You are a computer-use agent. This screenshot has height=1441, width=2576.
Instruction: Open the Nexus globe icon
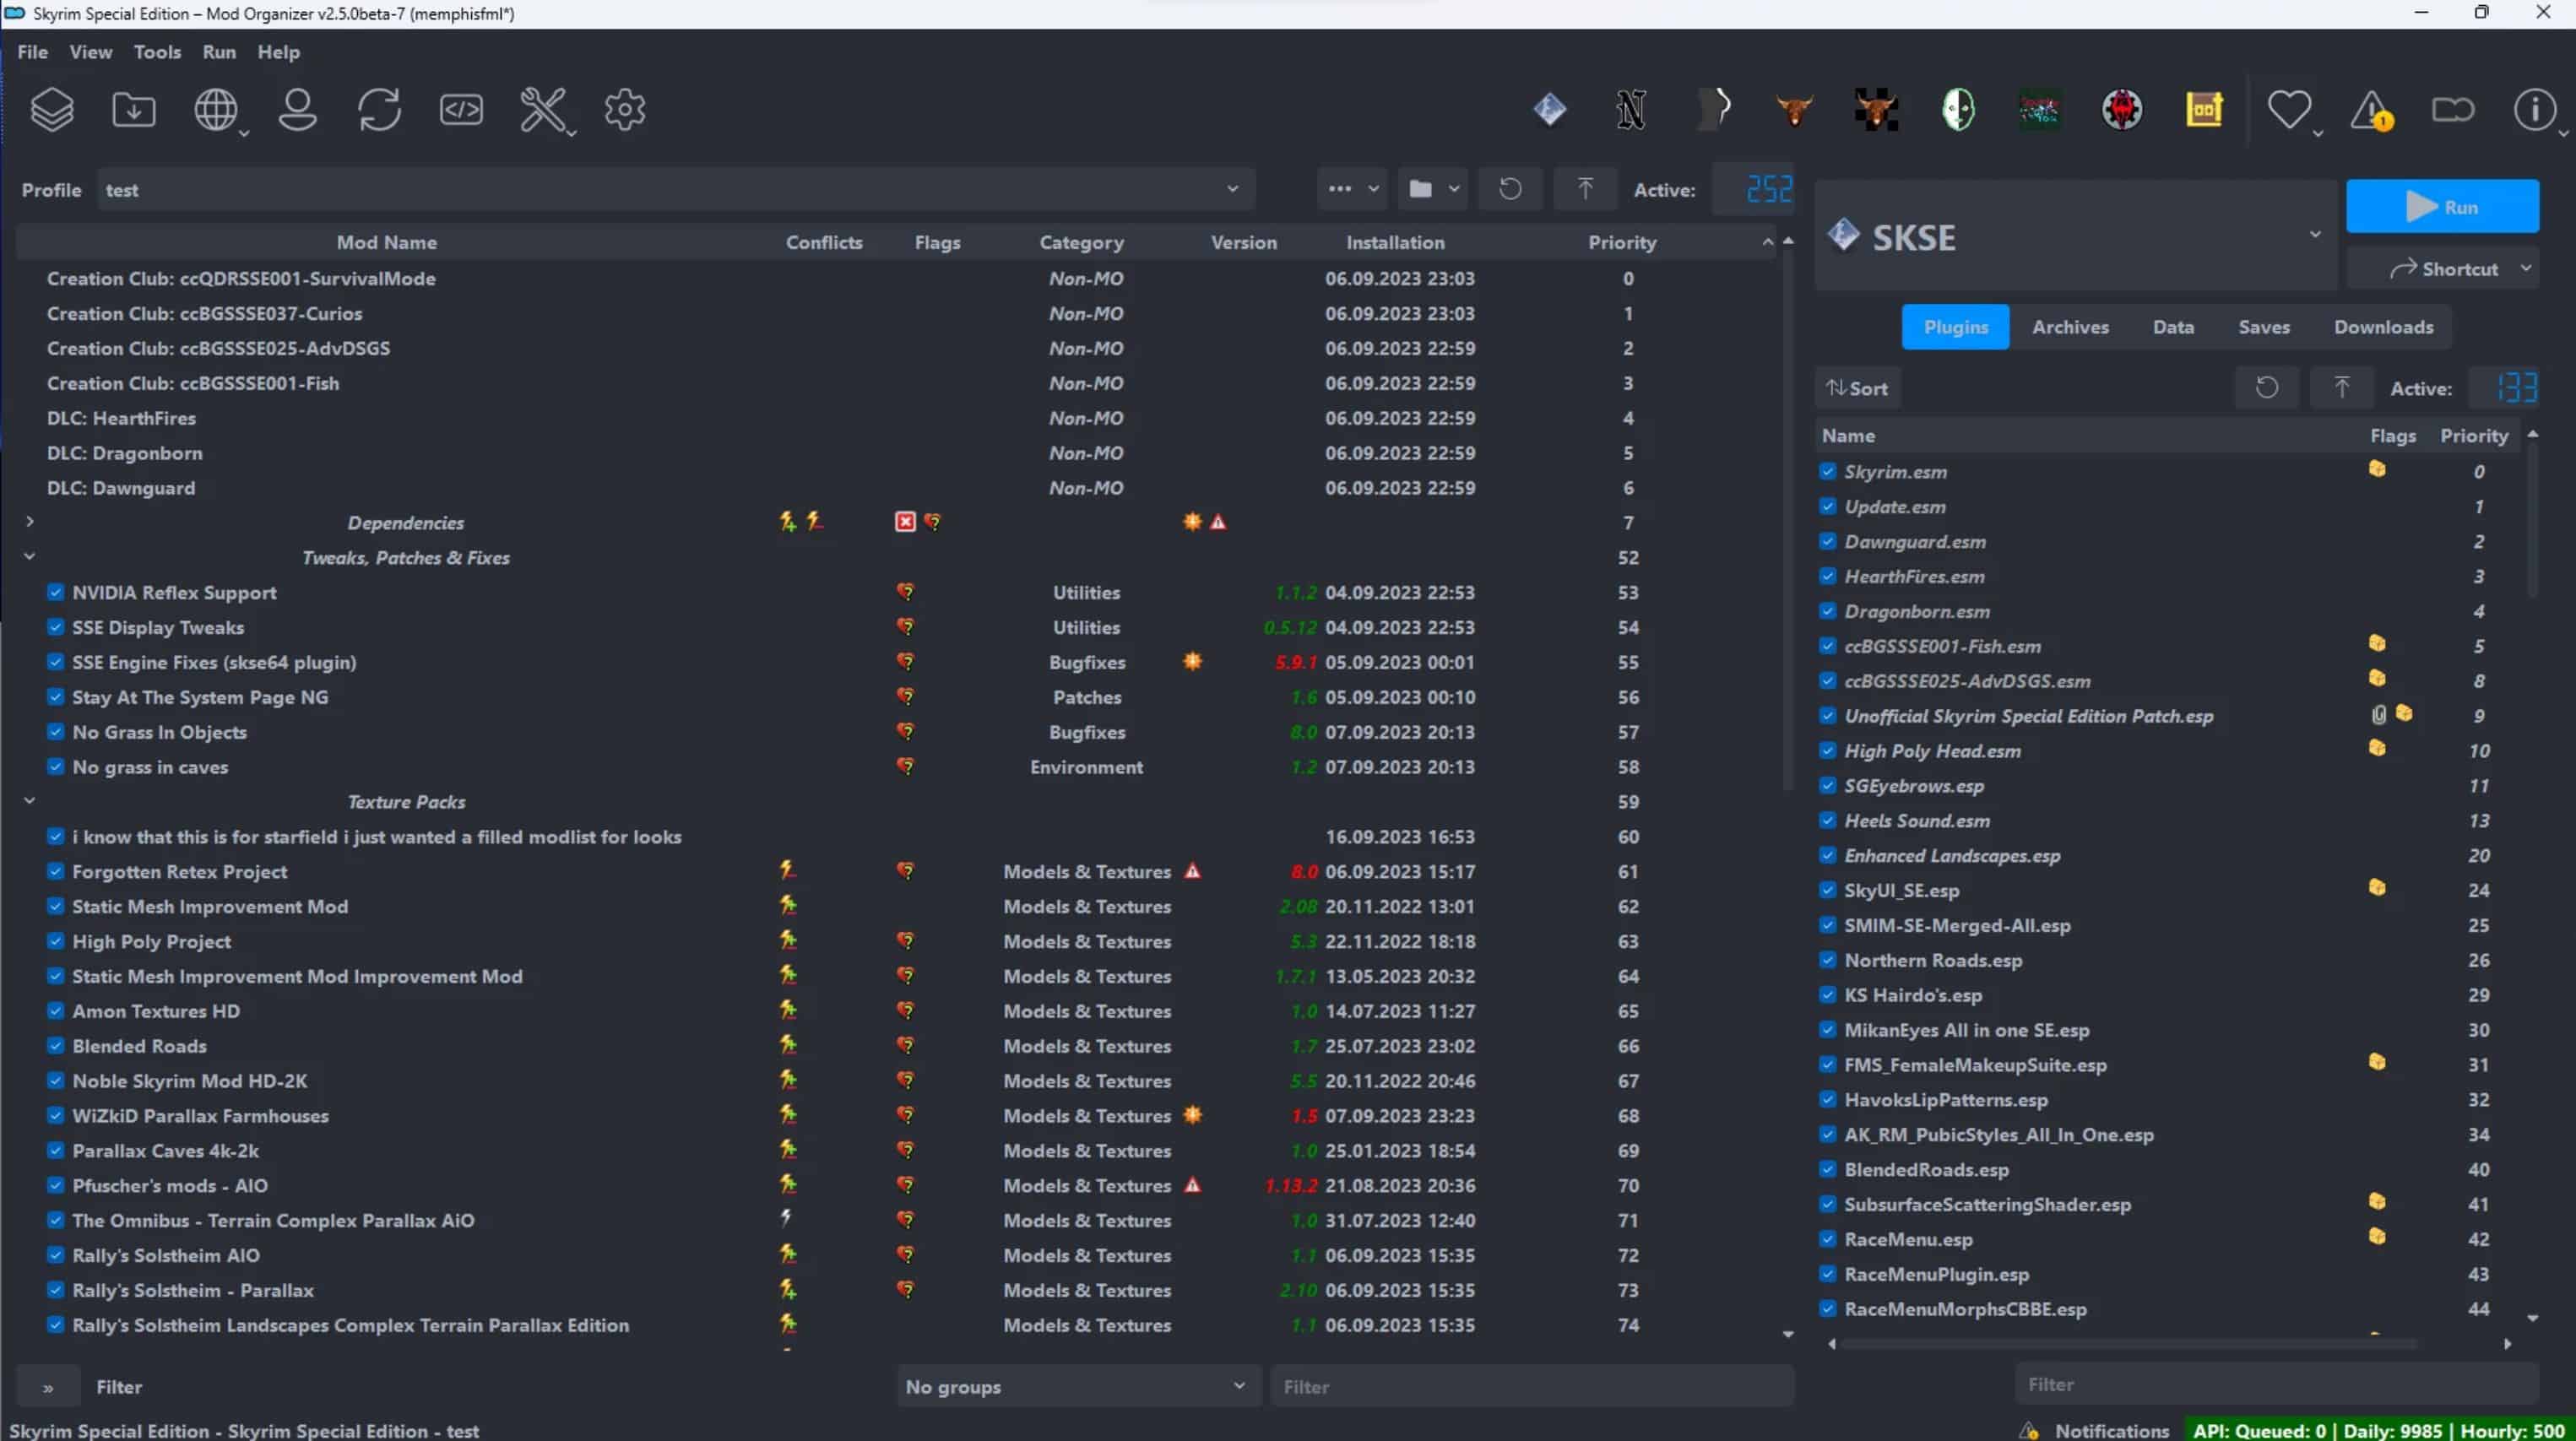(x=215, y=110)
